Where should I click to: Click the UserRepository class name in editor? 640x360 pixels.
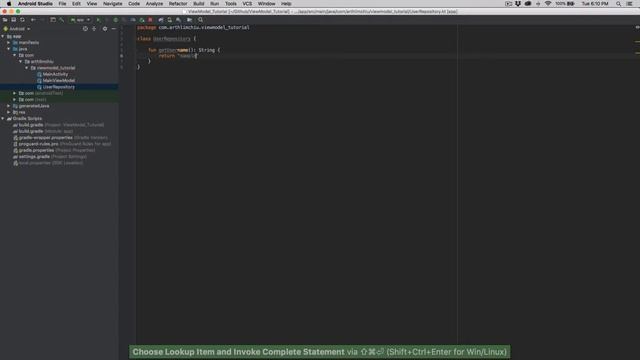(x=172, y=39)
